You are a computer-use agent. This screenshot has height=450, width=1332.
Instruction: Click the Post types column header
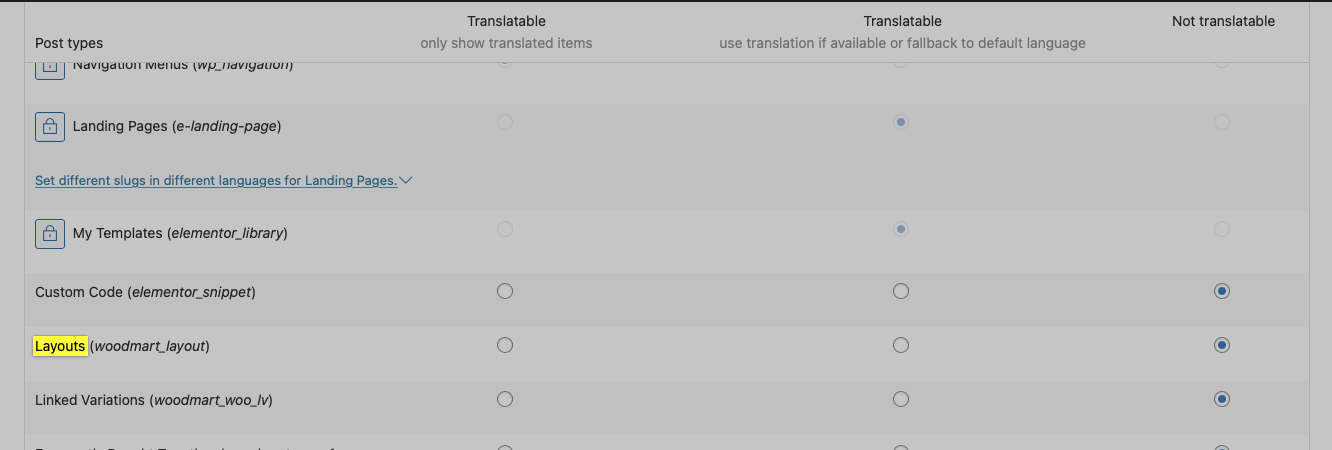click(69, 43)
